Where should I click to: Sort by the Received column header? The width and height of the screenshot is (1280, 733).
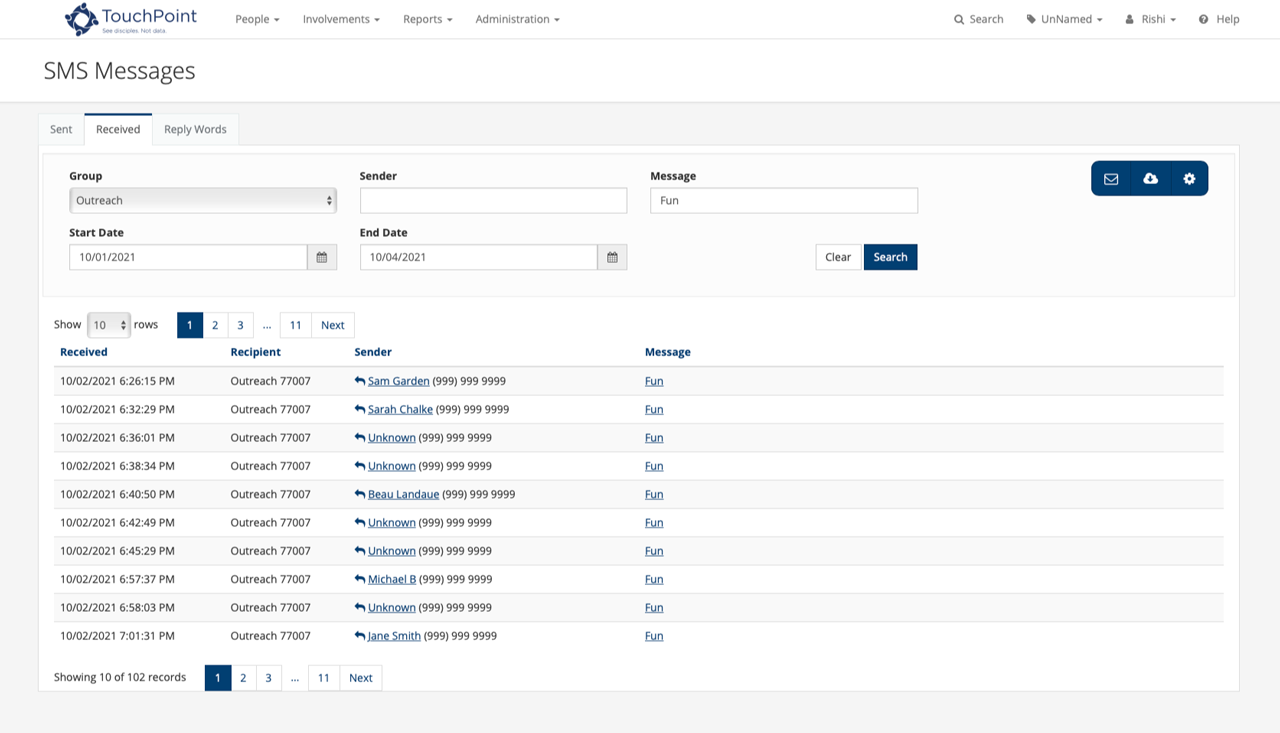point(84,352)
